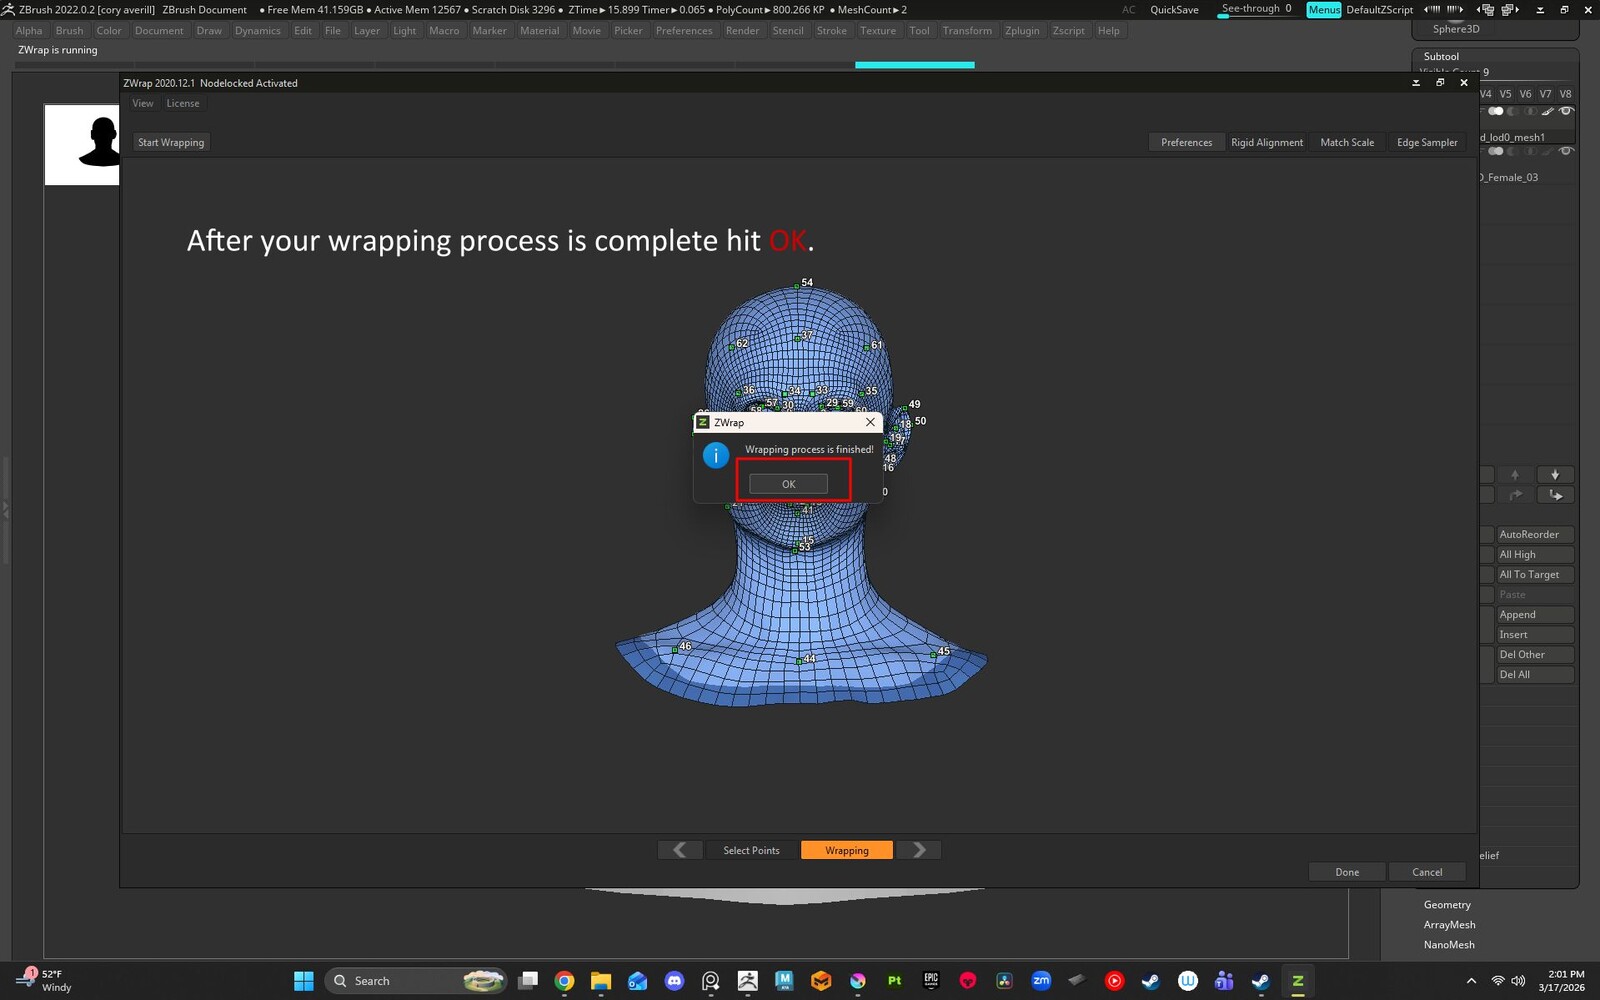Image resolution: width=1600 pixels, height=1000 pixels.
Task: Click the All High button
Action: pyautogui.click(x=1535, y=555)
